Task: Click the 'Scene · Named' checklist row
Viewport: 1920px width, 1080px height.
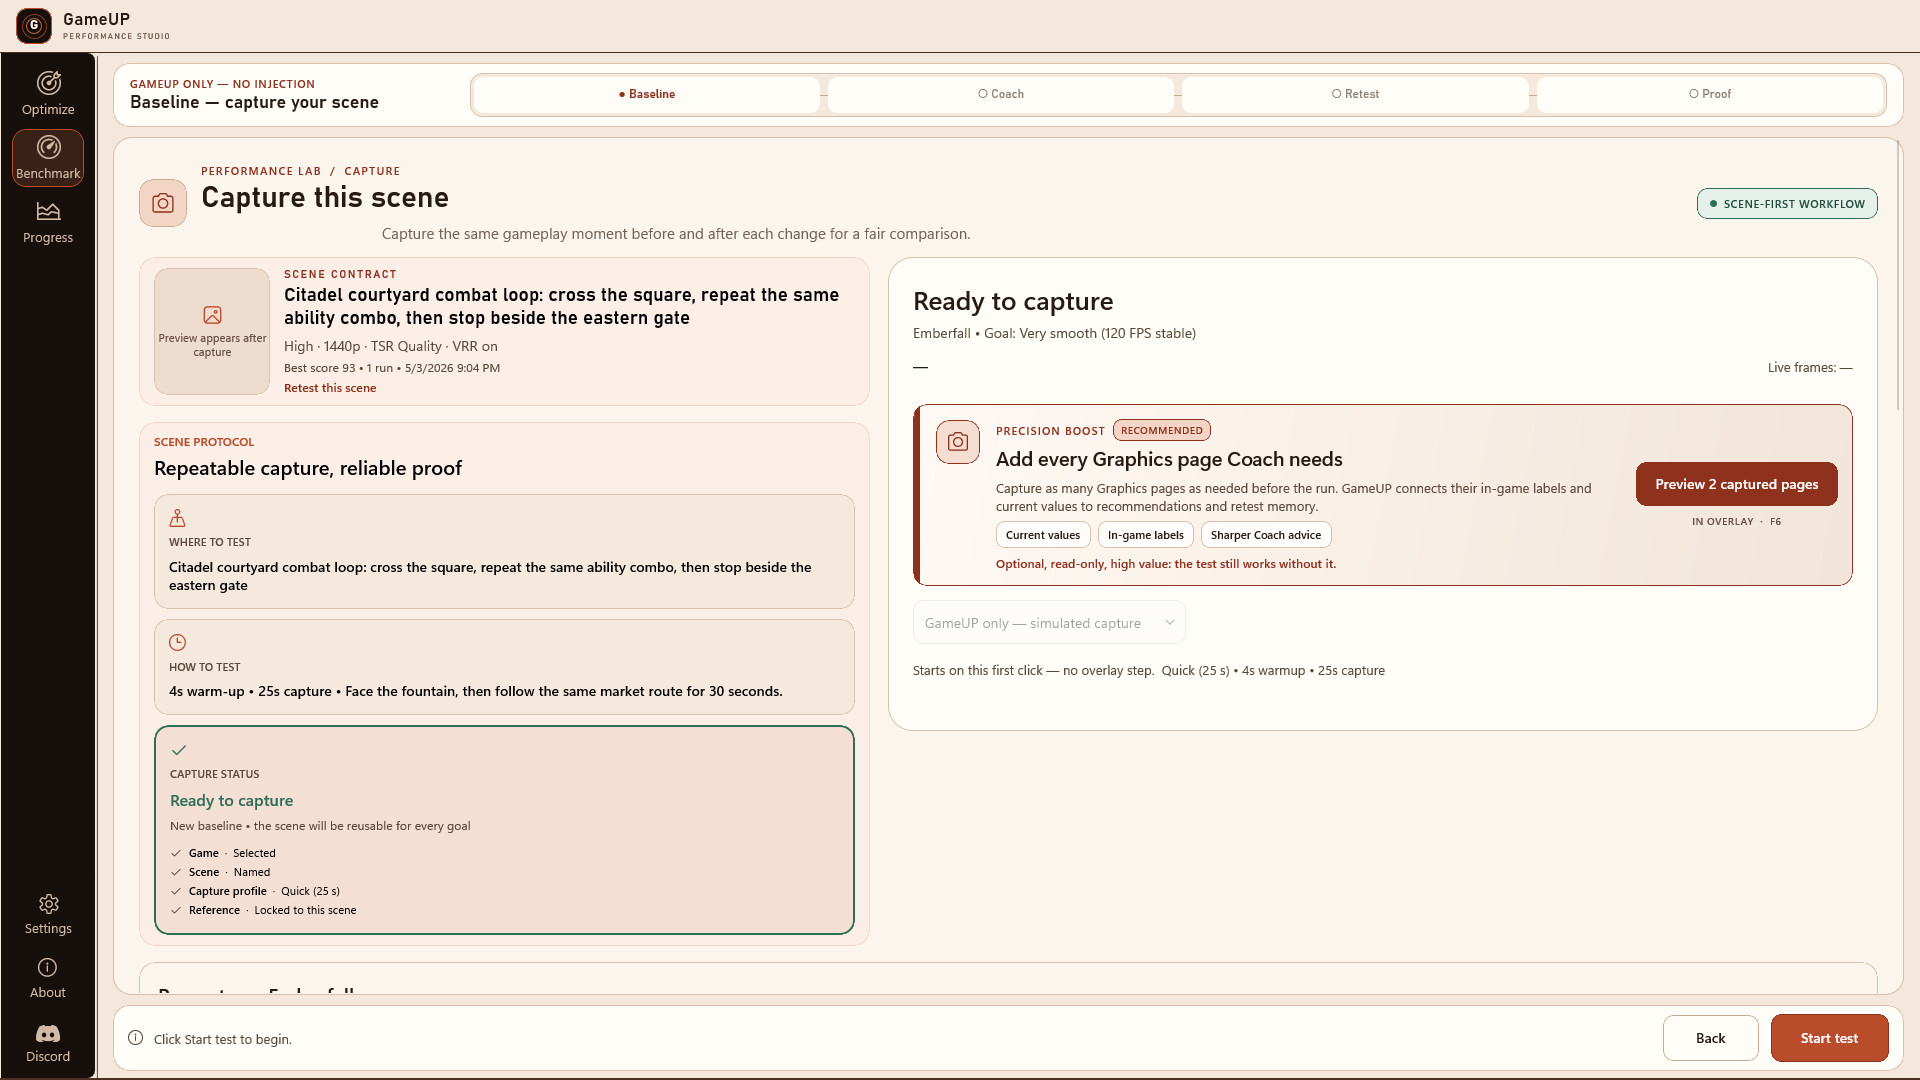Action: 220,872
